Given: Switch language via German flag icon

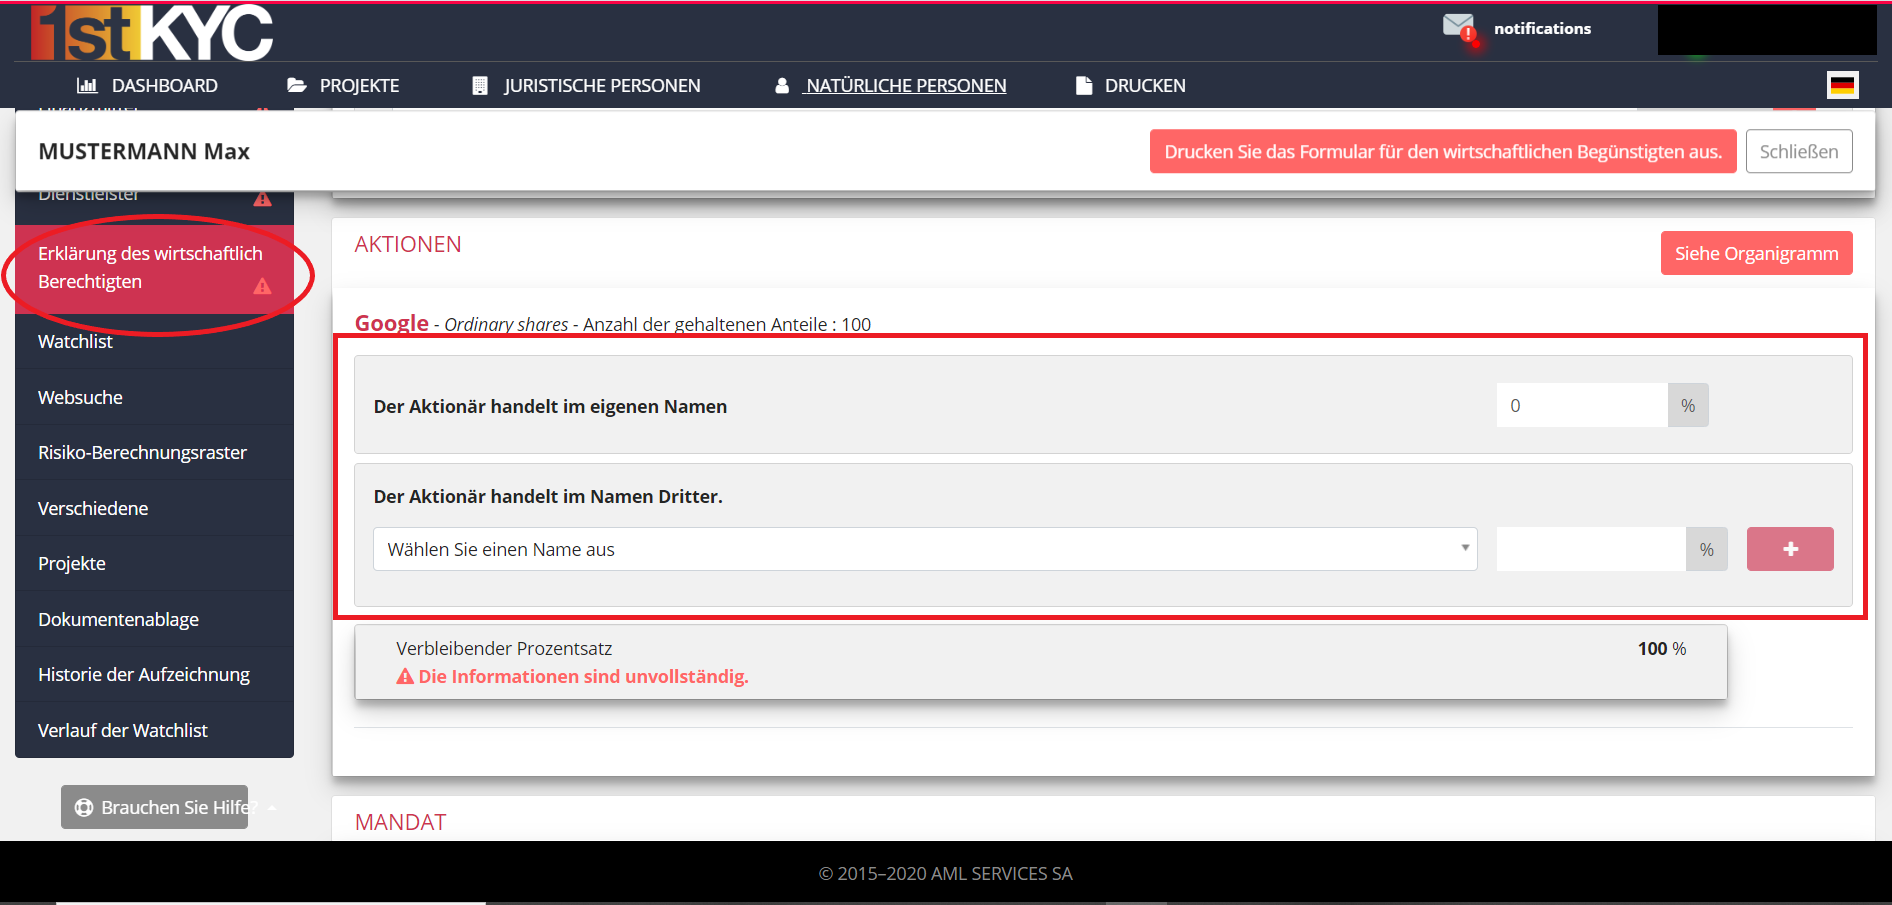Looking at the screenshot, I should [x=1843, y=86].
